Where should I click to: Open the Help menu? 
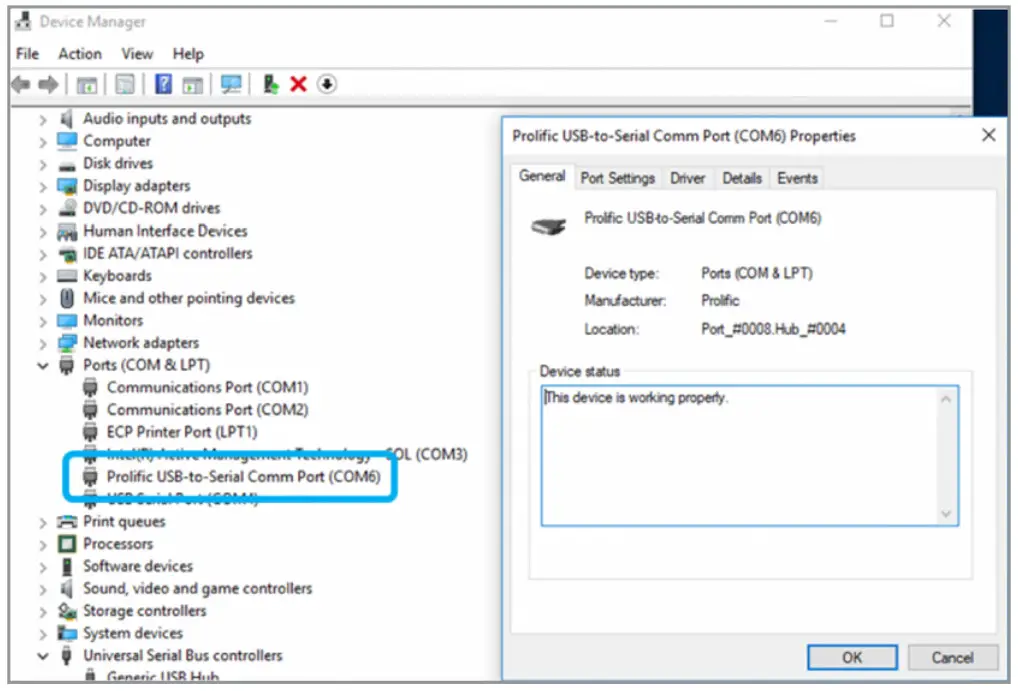tap(188, 54)
